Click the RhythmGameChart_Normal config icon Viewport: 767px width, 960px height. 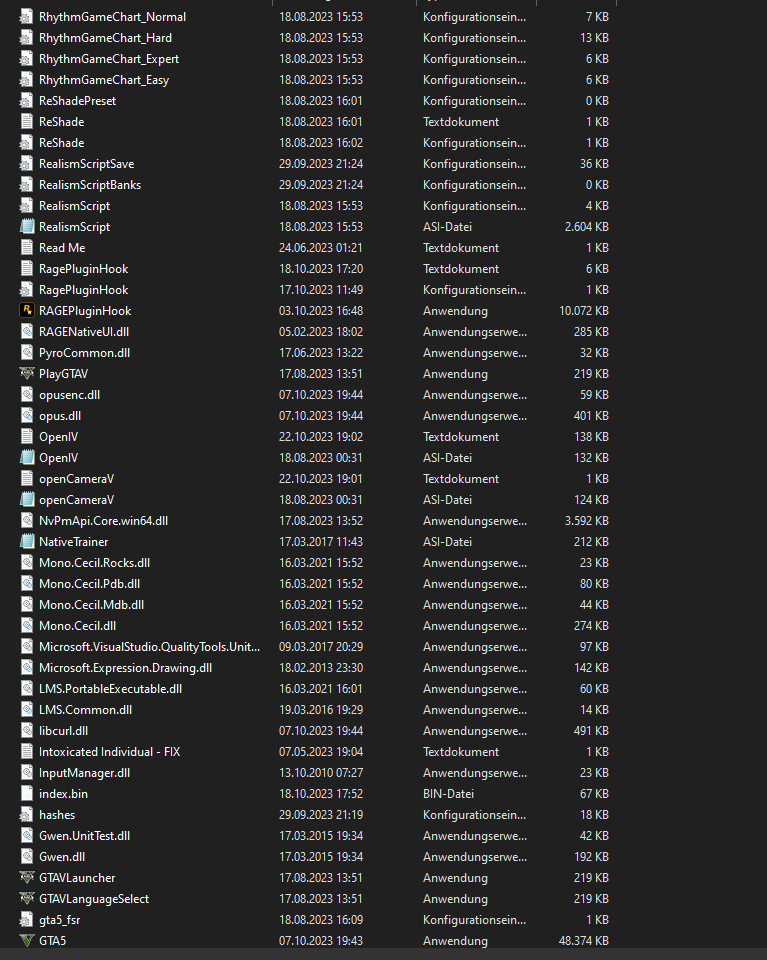(26, 17)
